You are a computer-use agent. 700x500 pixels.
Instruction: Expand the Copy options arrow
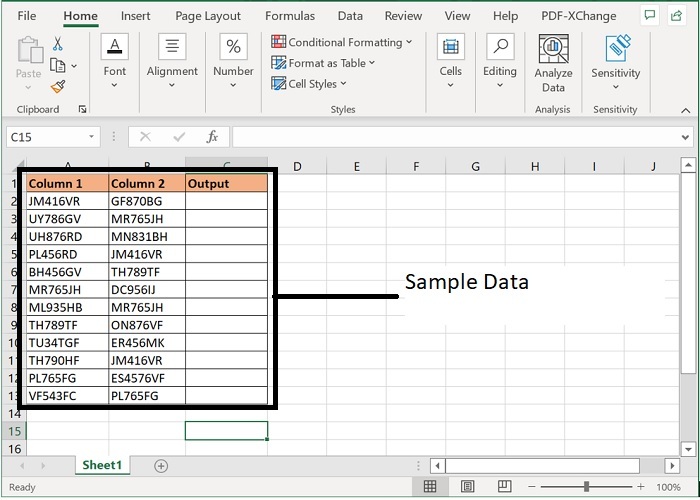[74, 66]
